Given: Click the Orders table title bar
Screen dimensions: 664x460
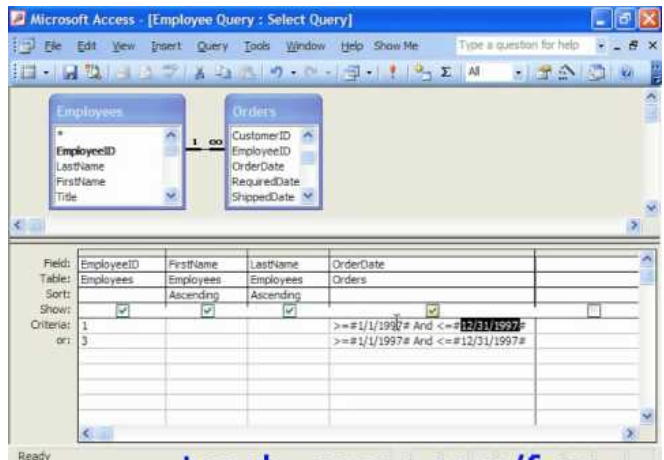Looking at the screenshot, I should [274, 111].
